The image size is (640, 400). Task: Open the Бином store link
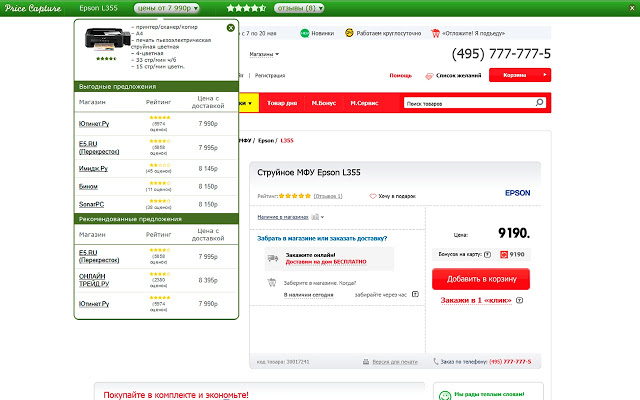tap(88, 186)
